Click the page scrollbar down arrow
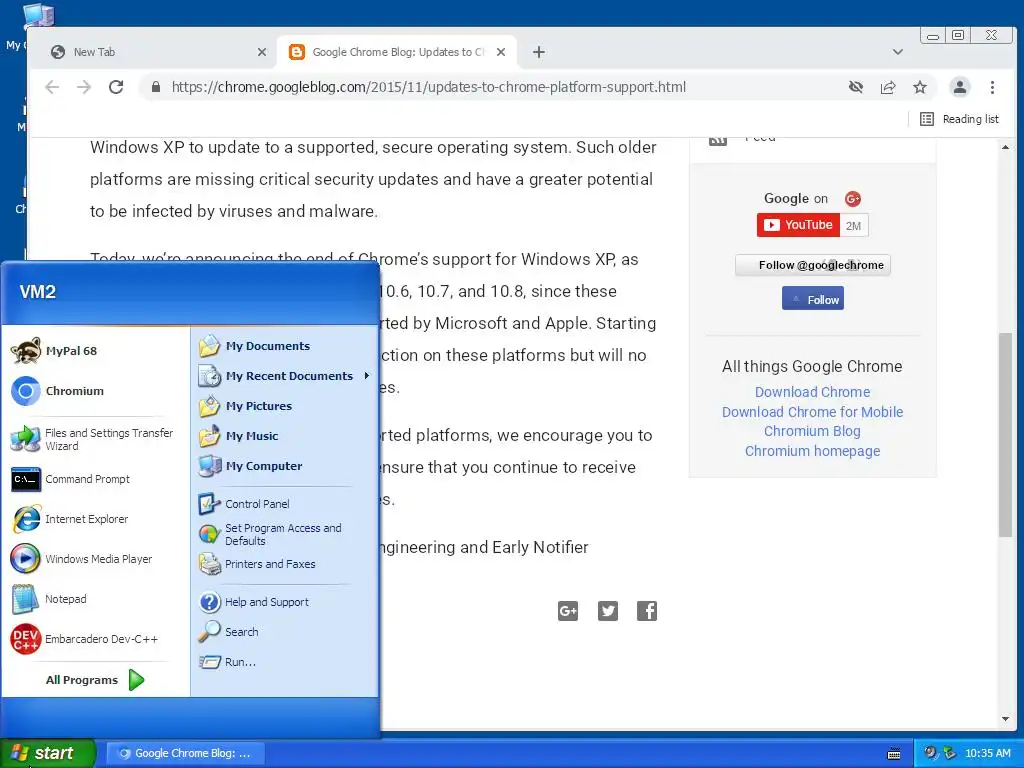 tap(1005, 720)
